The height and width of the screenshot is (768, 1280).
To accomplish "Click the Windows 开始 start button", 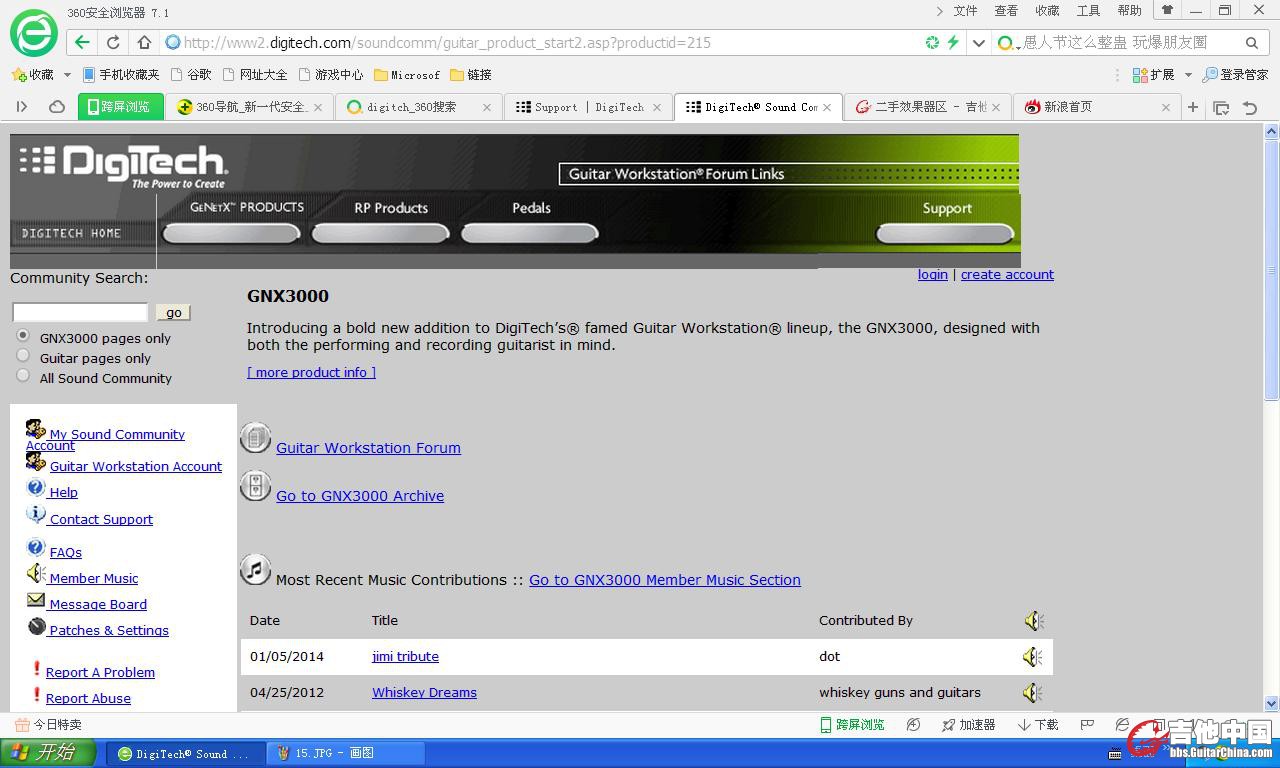I will pyautogui.click(x=48, y=753).
